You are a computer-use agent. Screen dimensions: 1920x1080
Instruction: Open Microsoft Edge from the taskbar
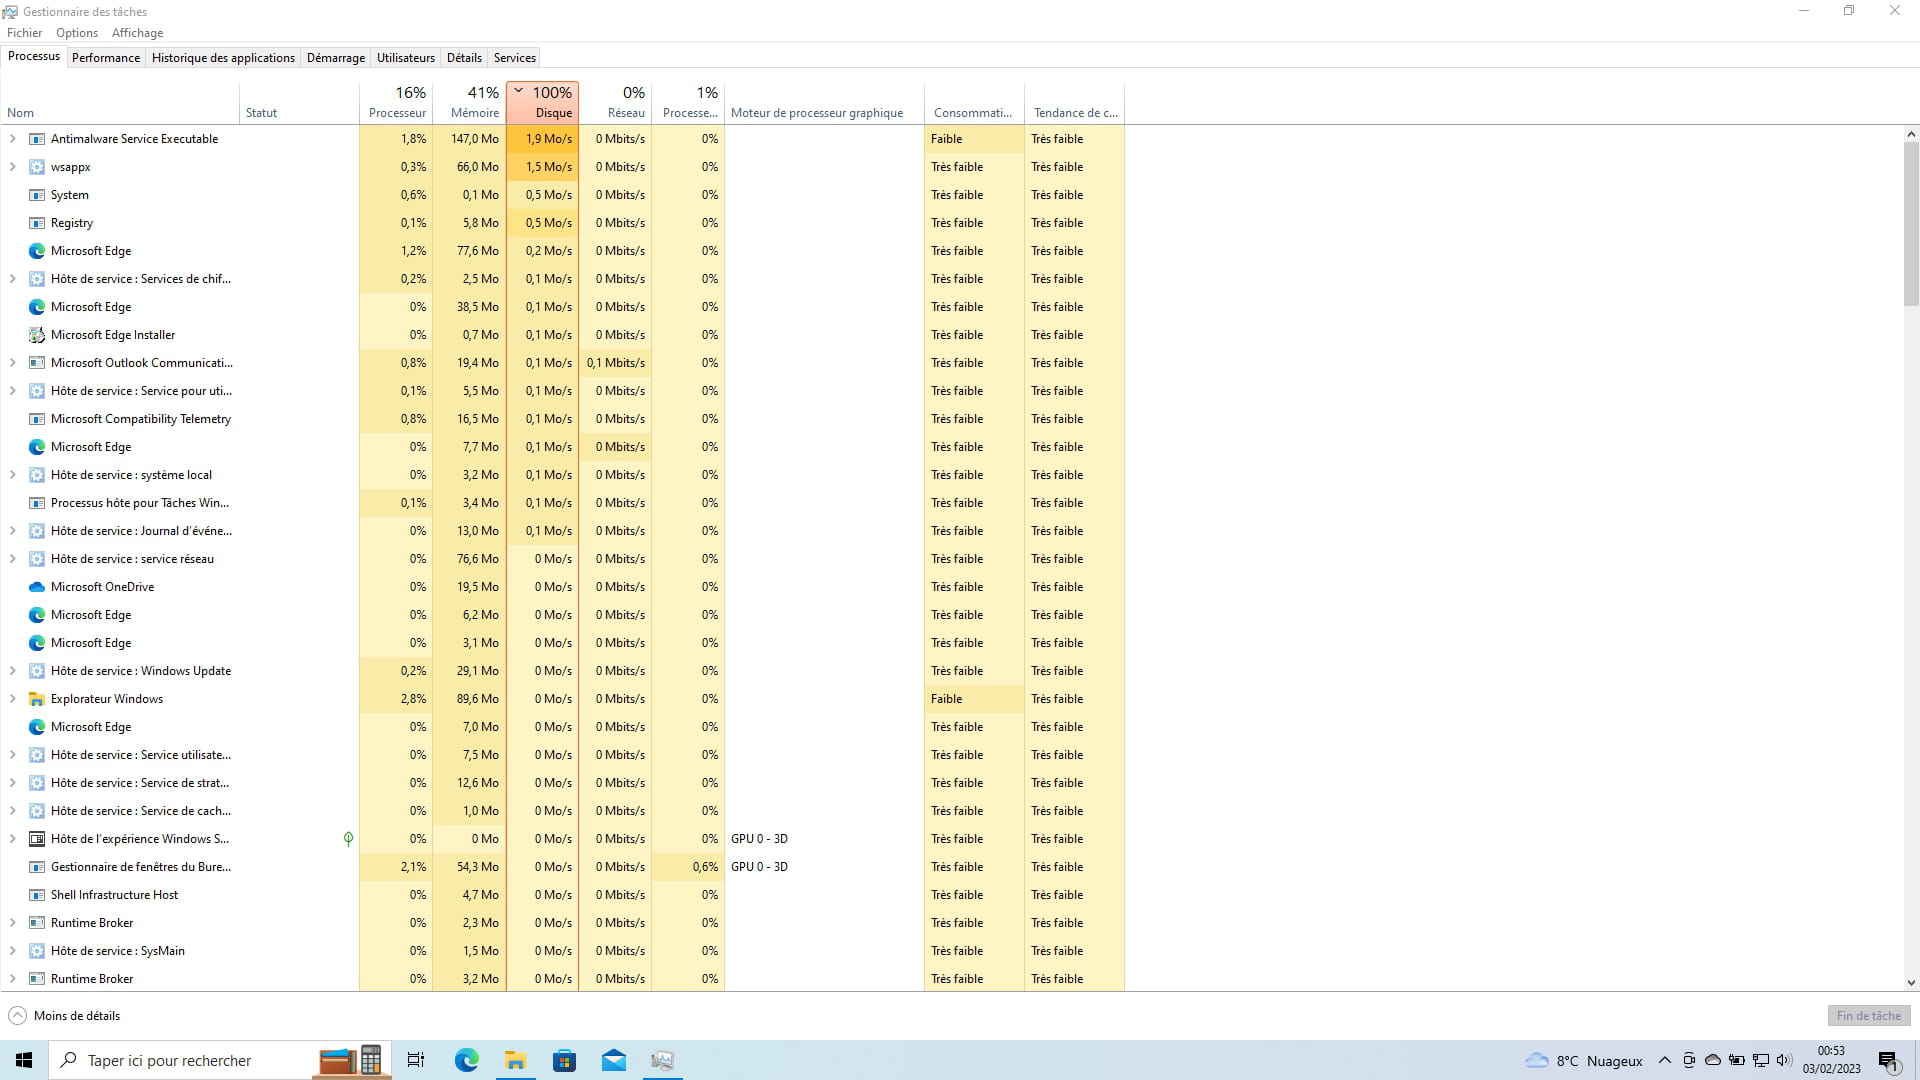point(466,1060)
